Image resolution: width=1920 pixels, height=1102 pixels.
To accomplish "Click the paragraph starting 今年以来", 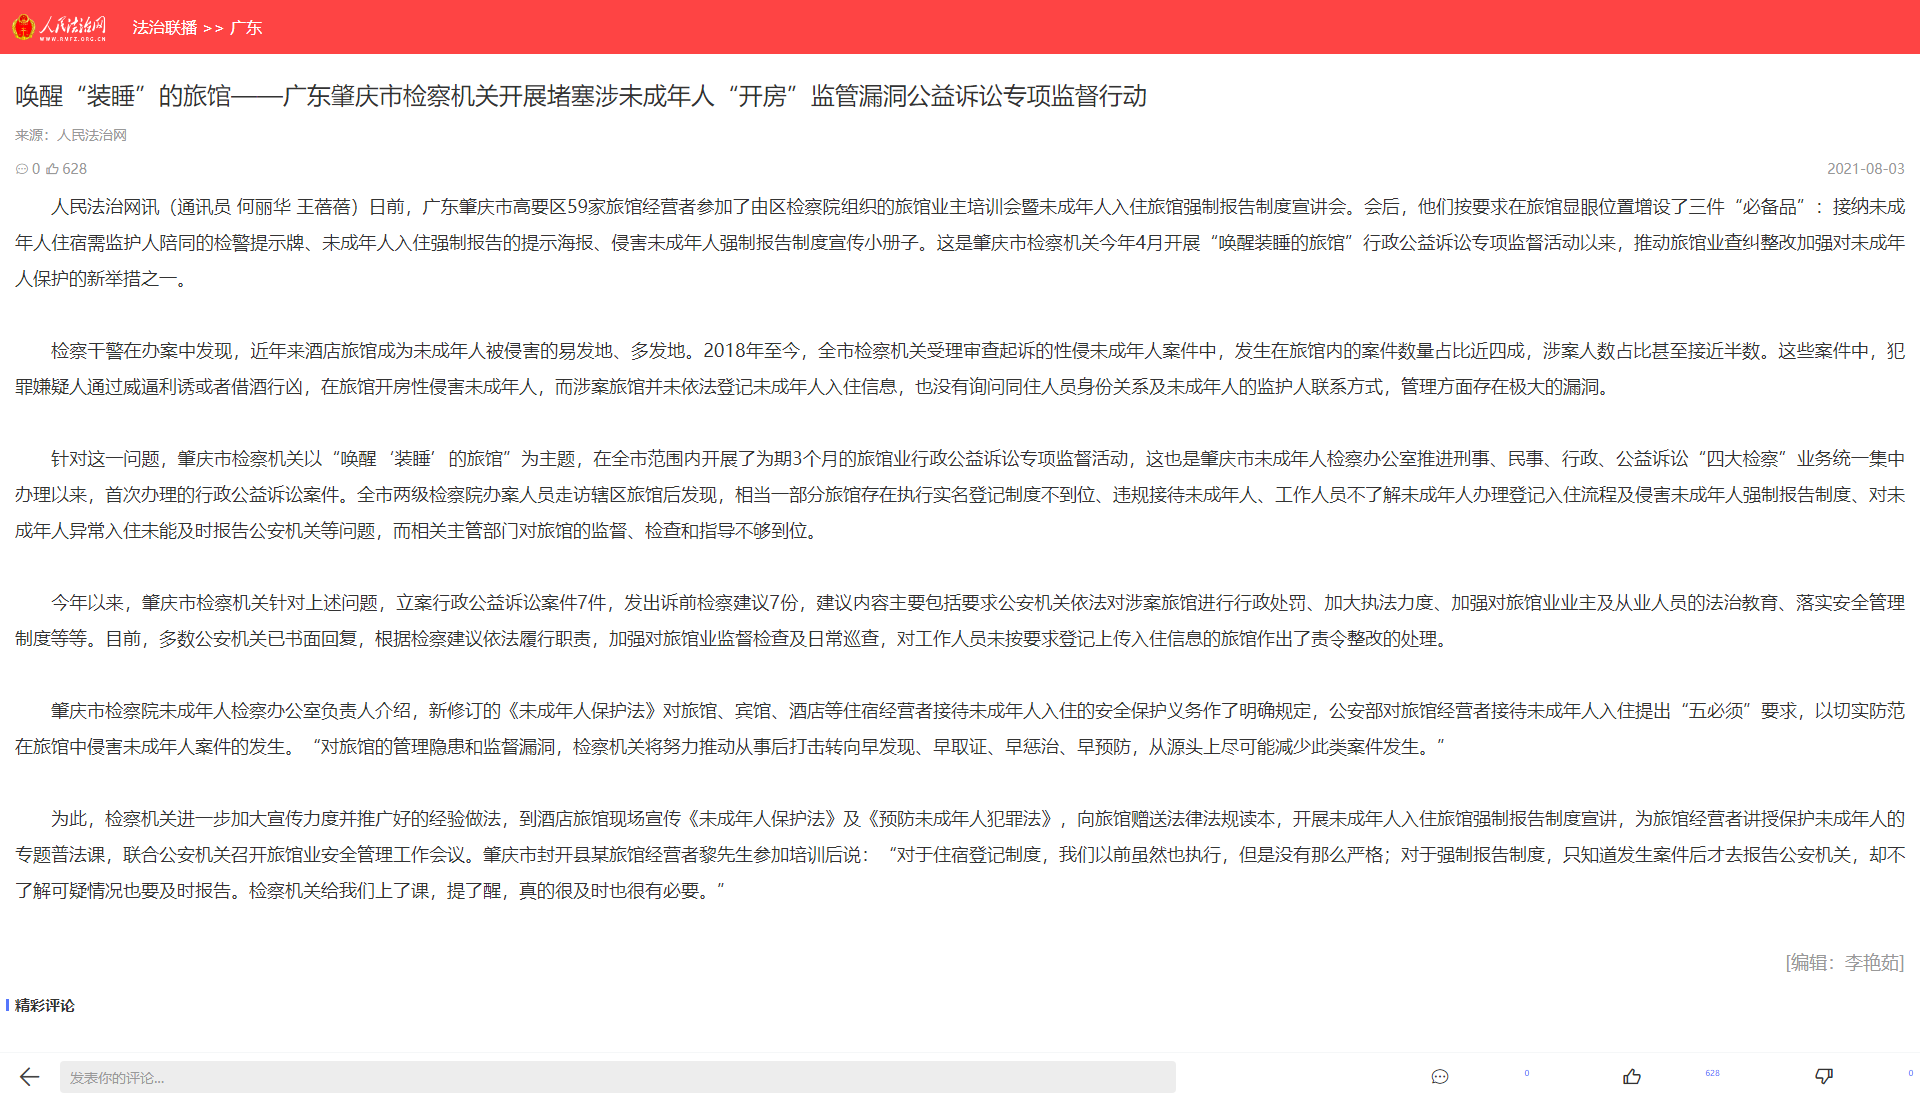I will tap(960, 621).
